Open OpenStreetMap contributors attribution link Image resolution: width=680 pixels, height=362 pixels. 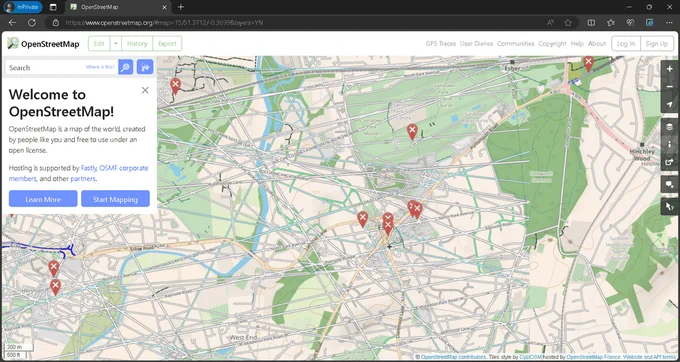click(x=454, y=357)
